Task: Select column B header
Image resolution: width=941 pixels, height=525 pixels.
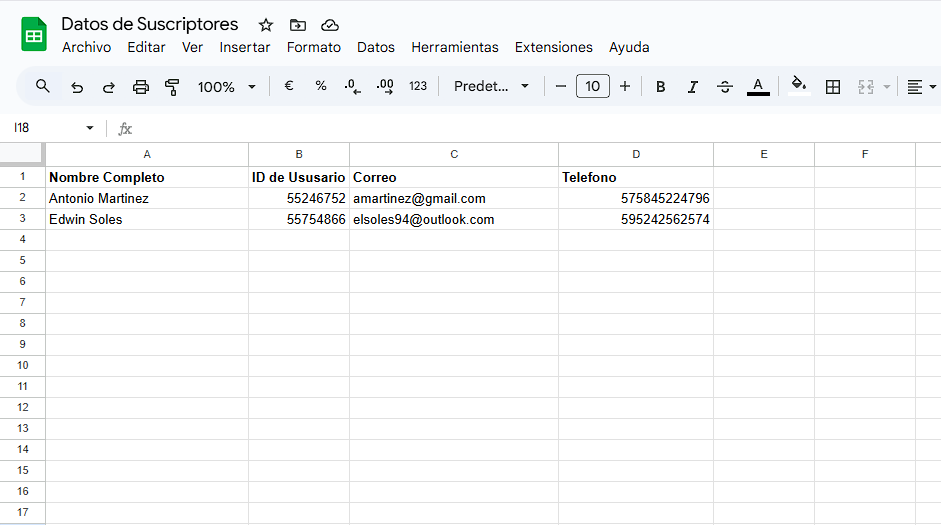Action: [299, 155]
